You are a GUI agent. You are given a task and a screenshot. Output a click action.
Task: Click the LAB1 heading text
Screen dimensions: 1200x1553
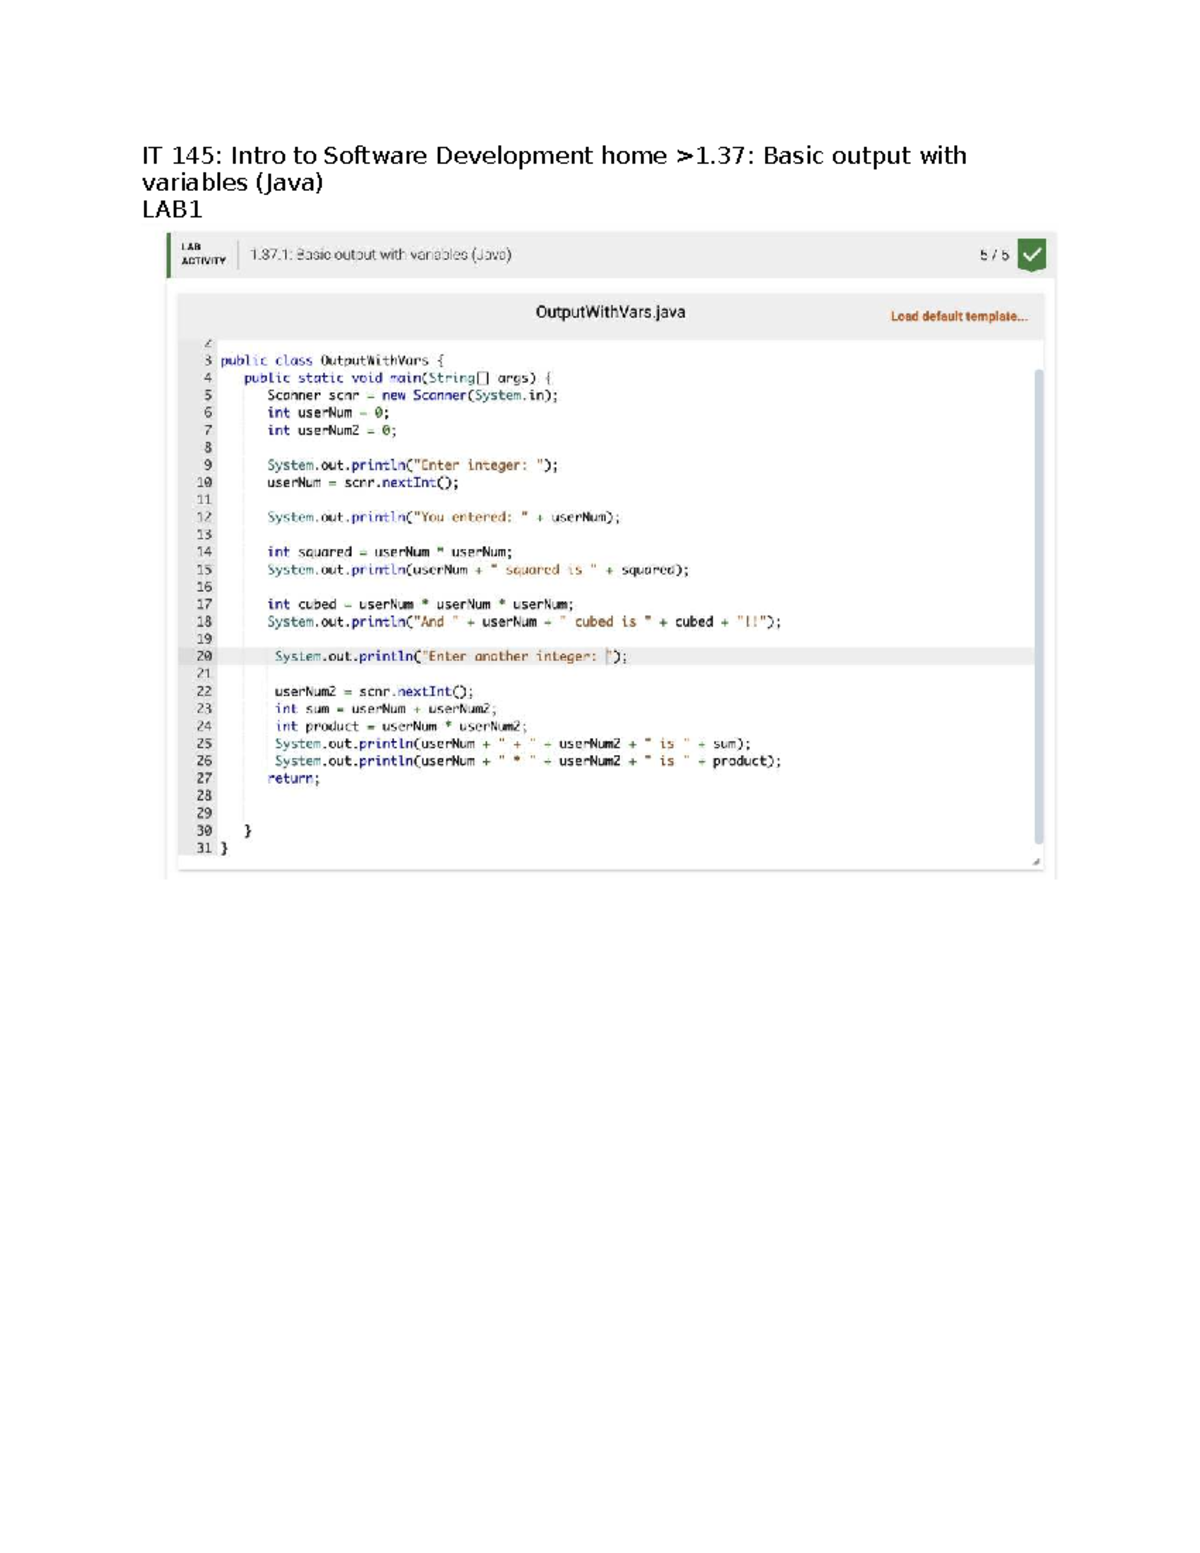(x=172, y=209)
